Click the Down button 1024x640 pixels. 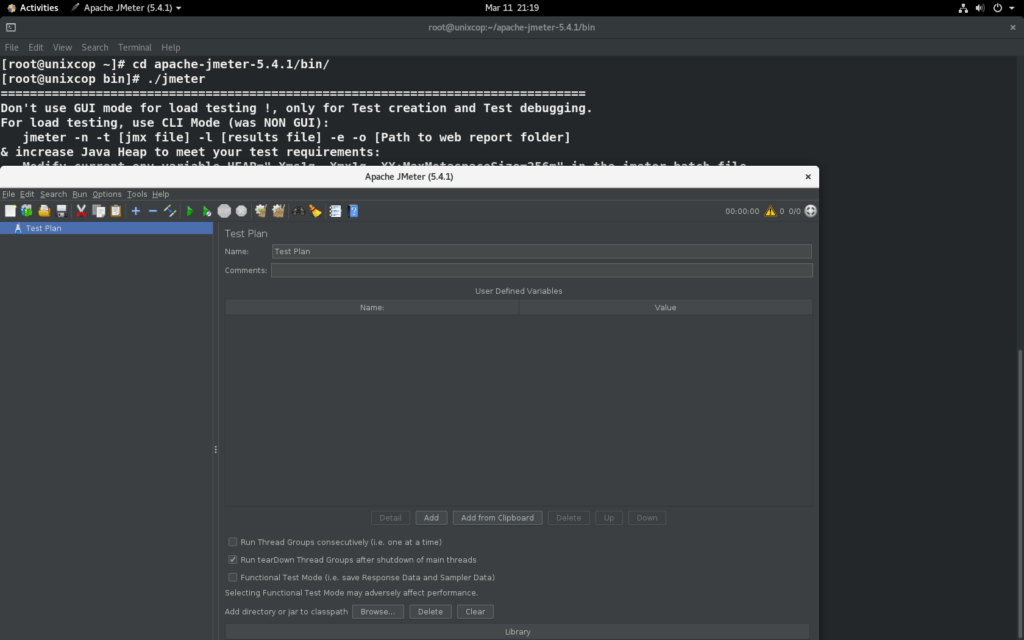(x=647, y=518)
